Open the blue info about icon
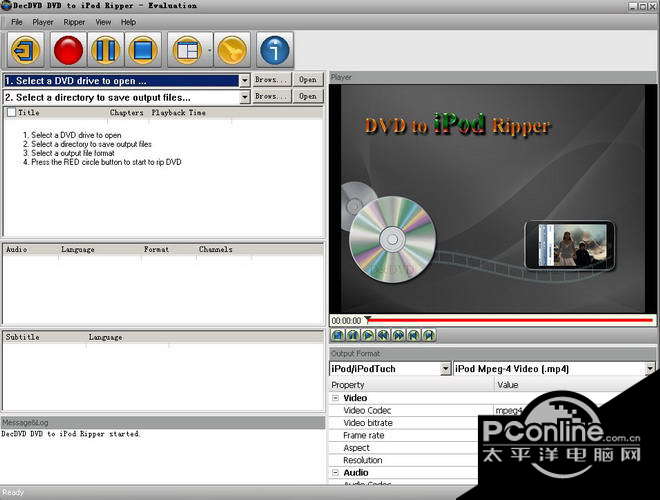The height and width of the screenshot is (500, 660). tap(275, 50)
